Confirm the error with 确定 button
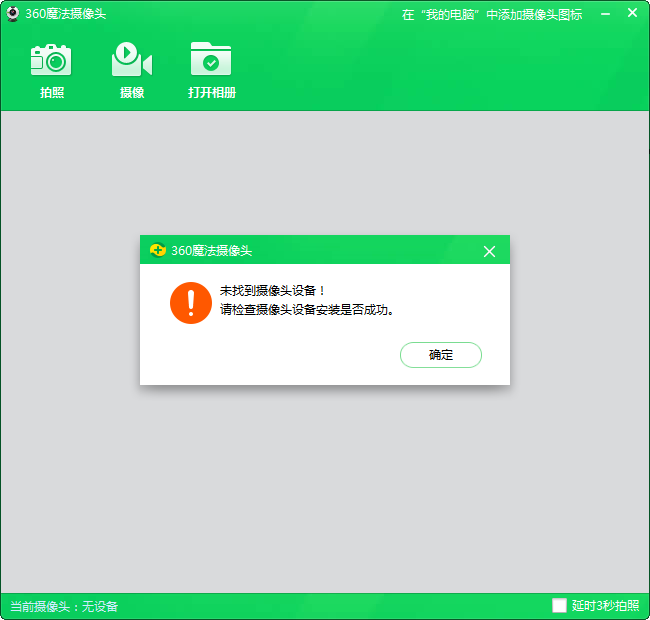This screenshot has width=650, height=620. [x=441, y=355]
